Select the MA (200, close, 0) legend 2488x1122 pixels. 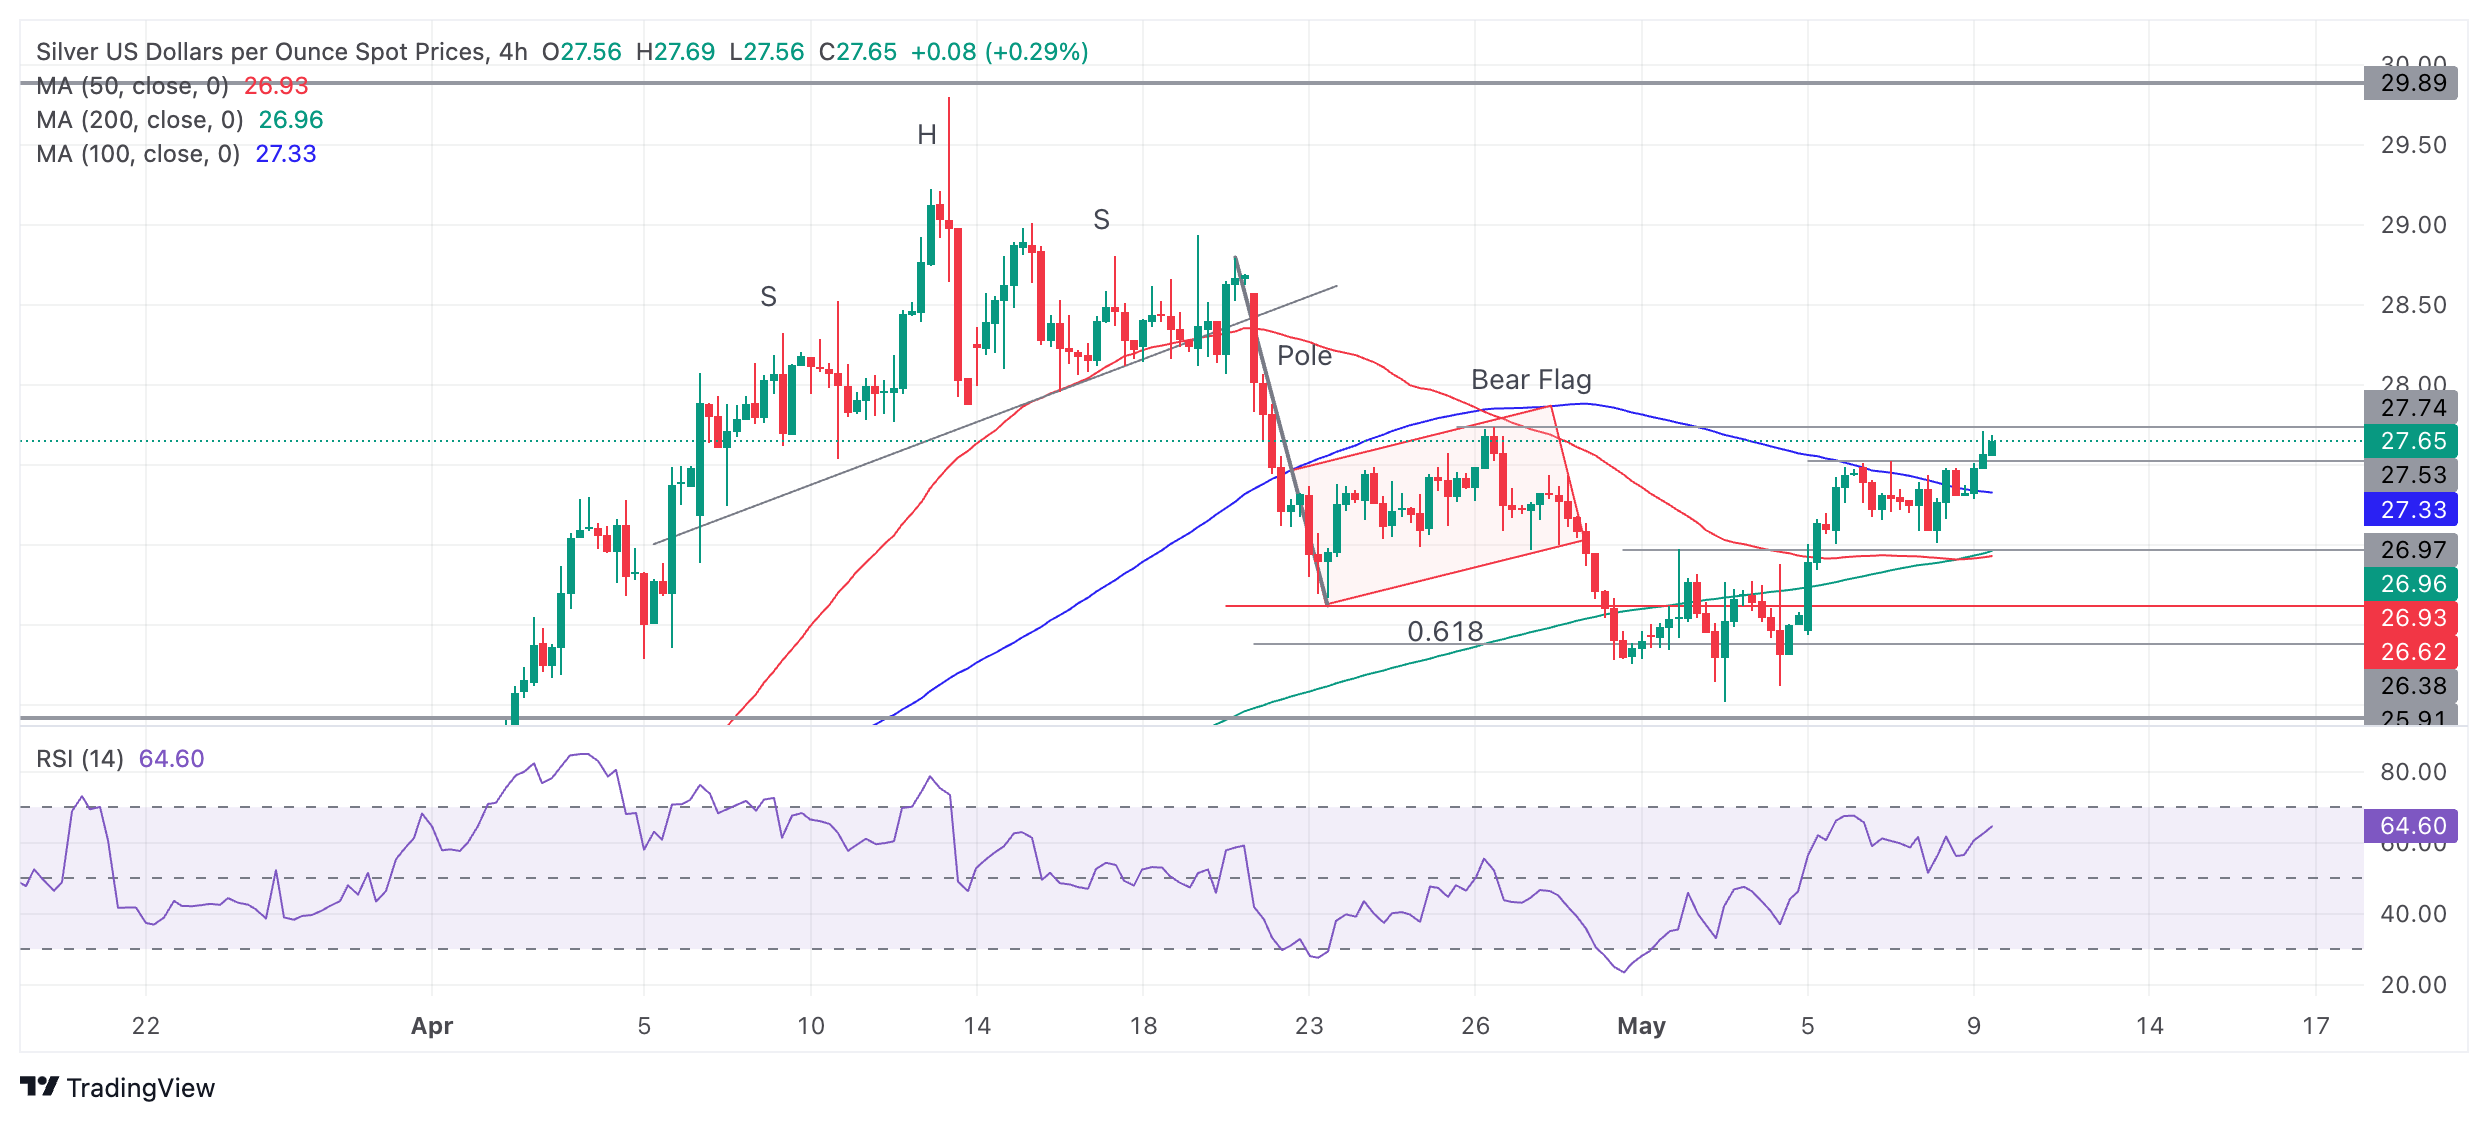click(140, 120)
